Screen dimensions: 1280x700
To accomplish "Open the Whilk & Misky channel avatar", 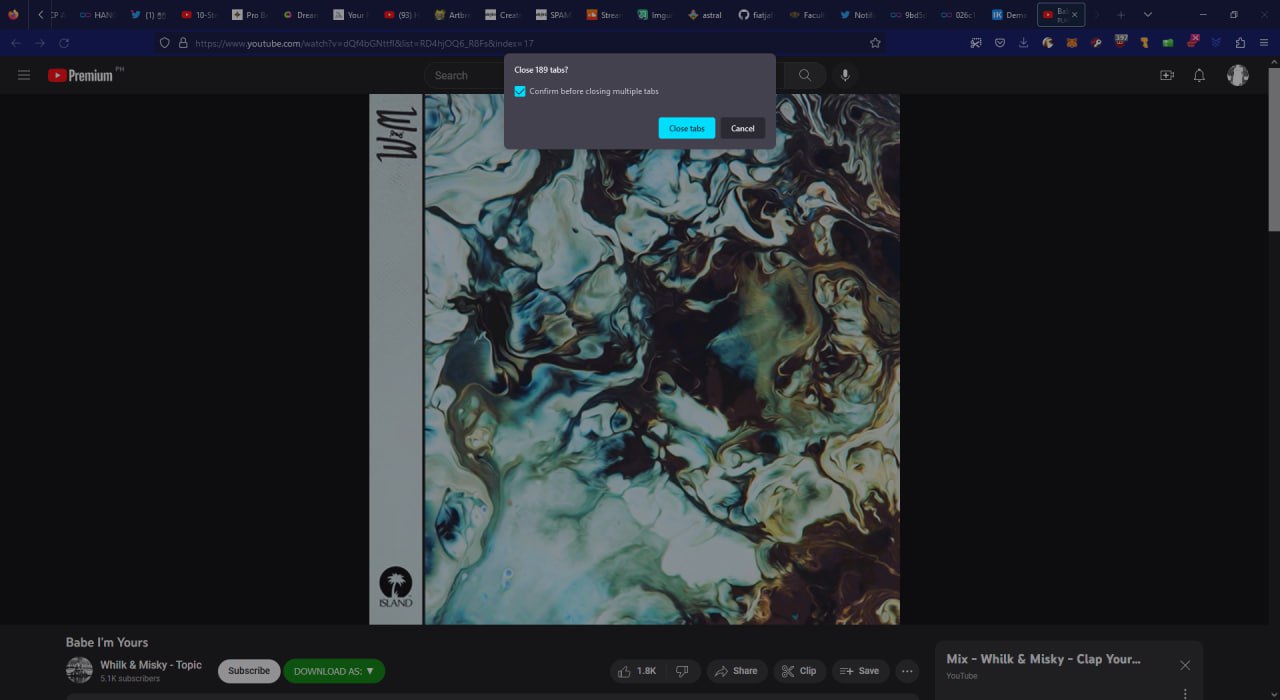I will [79, 670].
